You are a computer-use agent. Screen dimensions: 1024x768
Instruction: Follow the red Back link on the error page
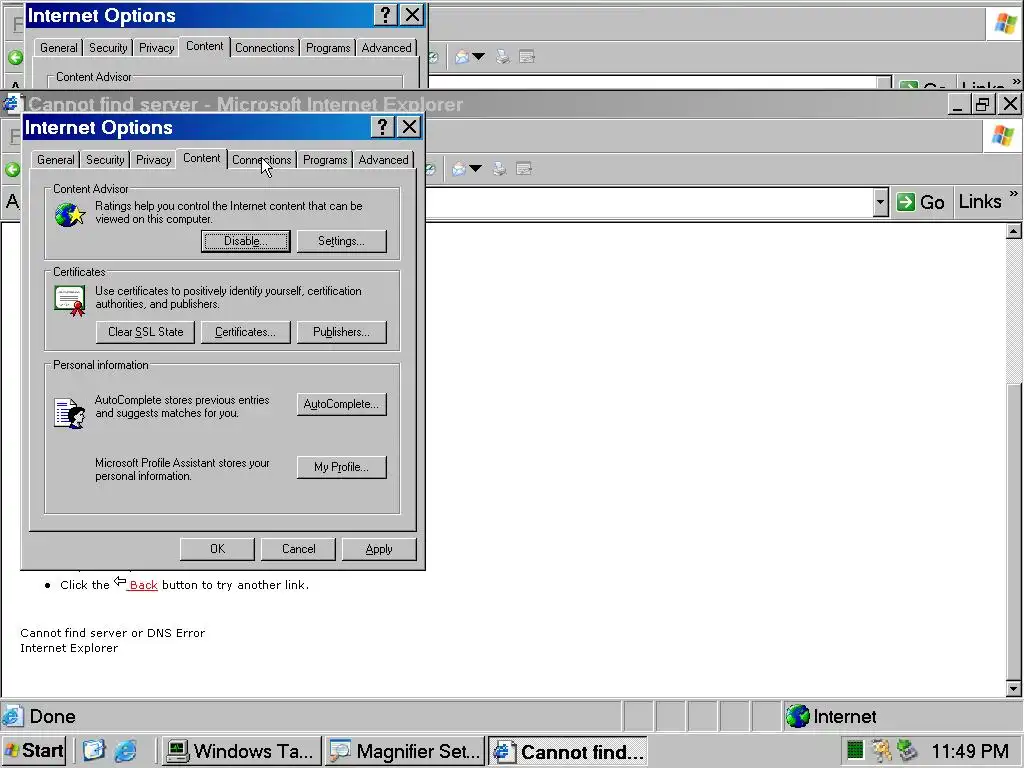[143, 585]
